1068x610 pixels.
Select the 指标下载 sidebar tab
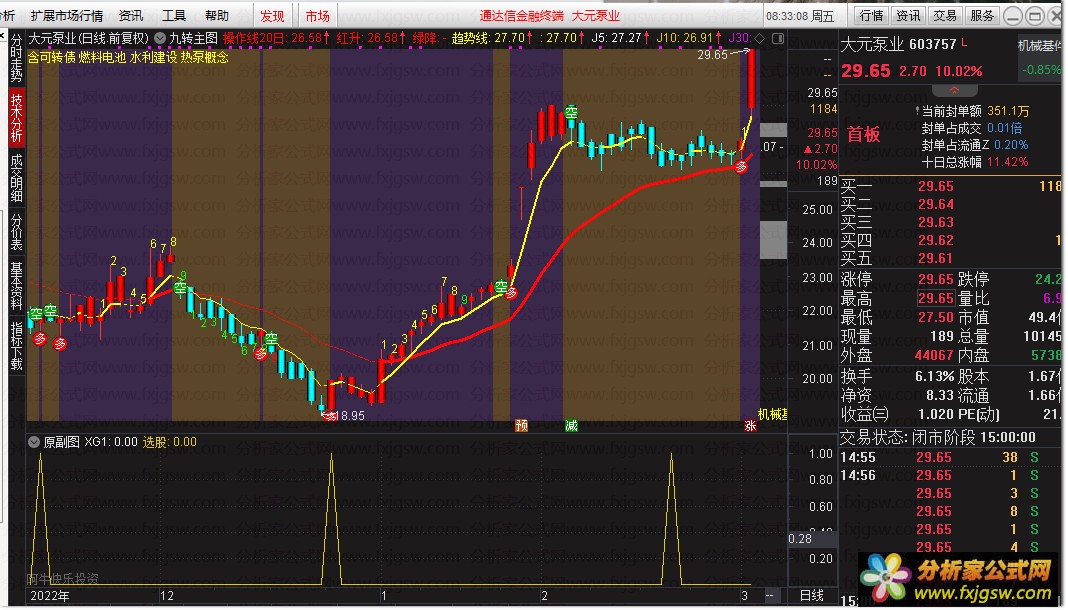(x=16, y=346)
